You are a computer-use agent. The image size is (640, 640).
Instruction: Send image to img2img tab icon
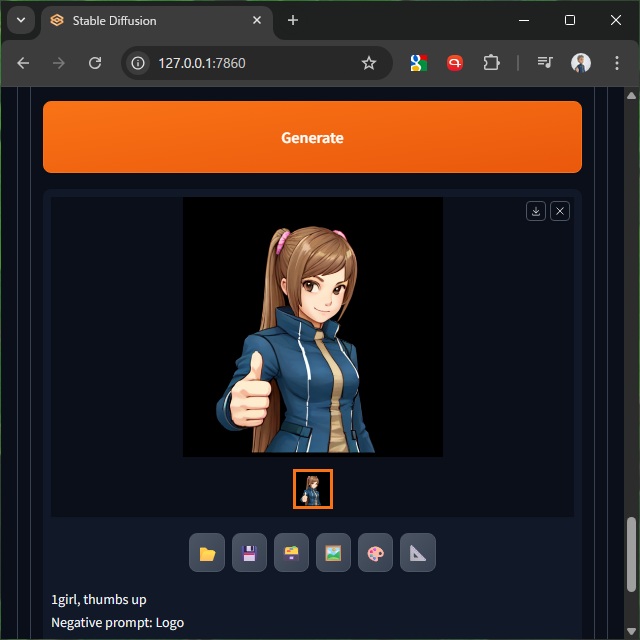(333, 553)
